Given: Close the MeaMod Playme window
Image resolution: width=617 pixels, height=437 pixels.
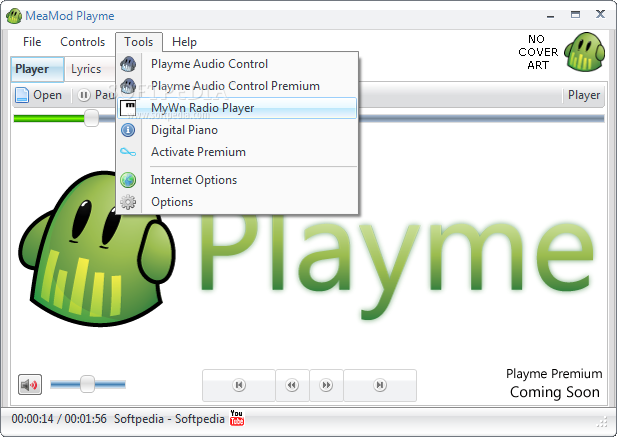Looking at the screenshot, I should tap(600, 15).
